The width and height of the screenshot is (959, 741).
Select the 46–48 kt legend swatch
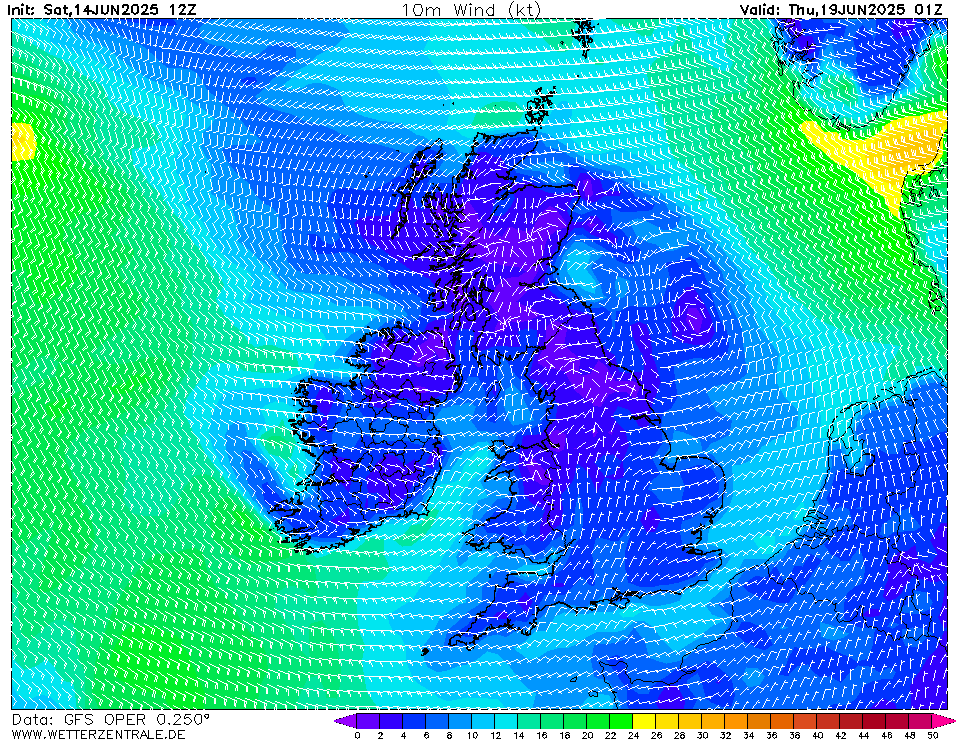(898, 721)
